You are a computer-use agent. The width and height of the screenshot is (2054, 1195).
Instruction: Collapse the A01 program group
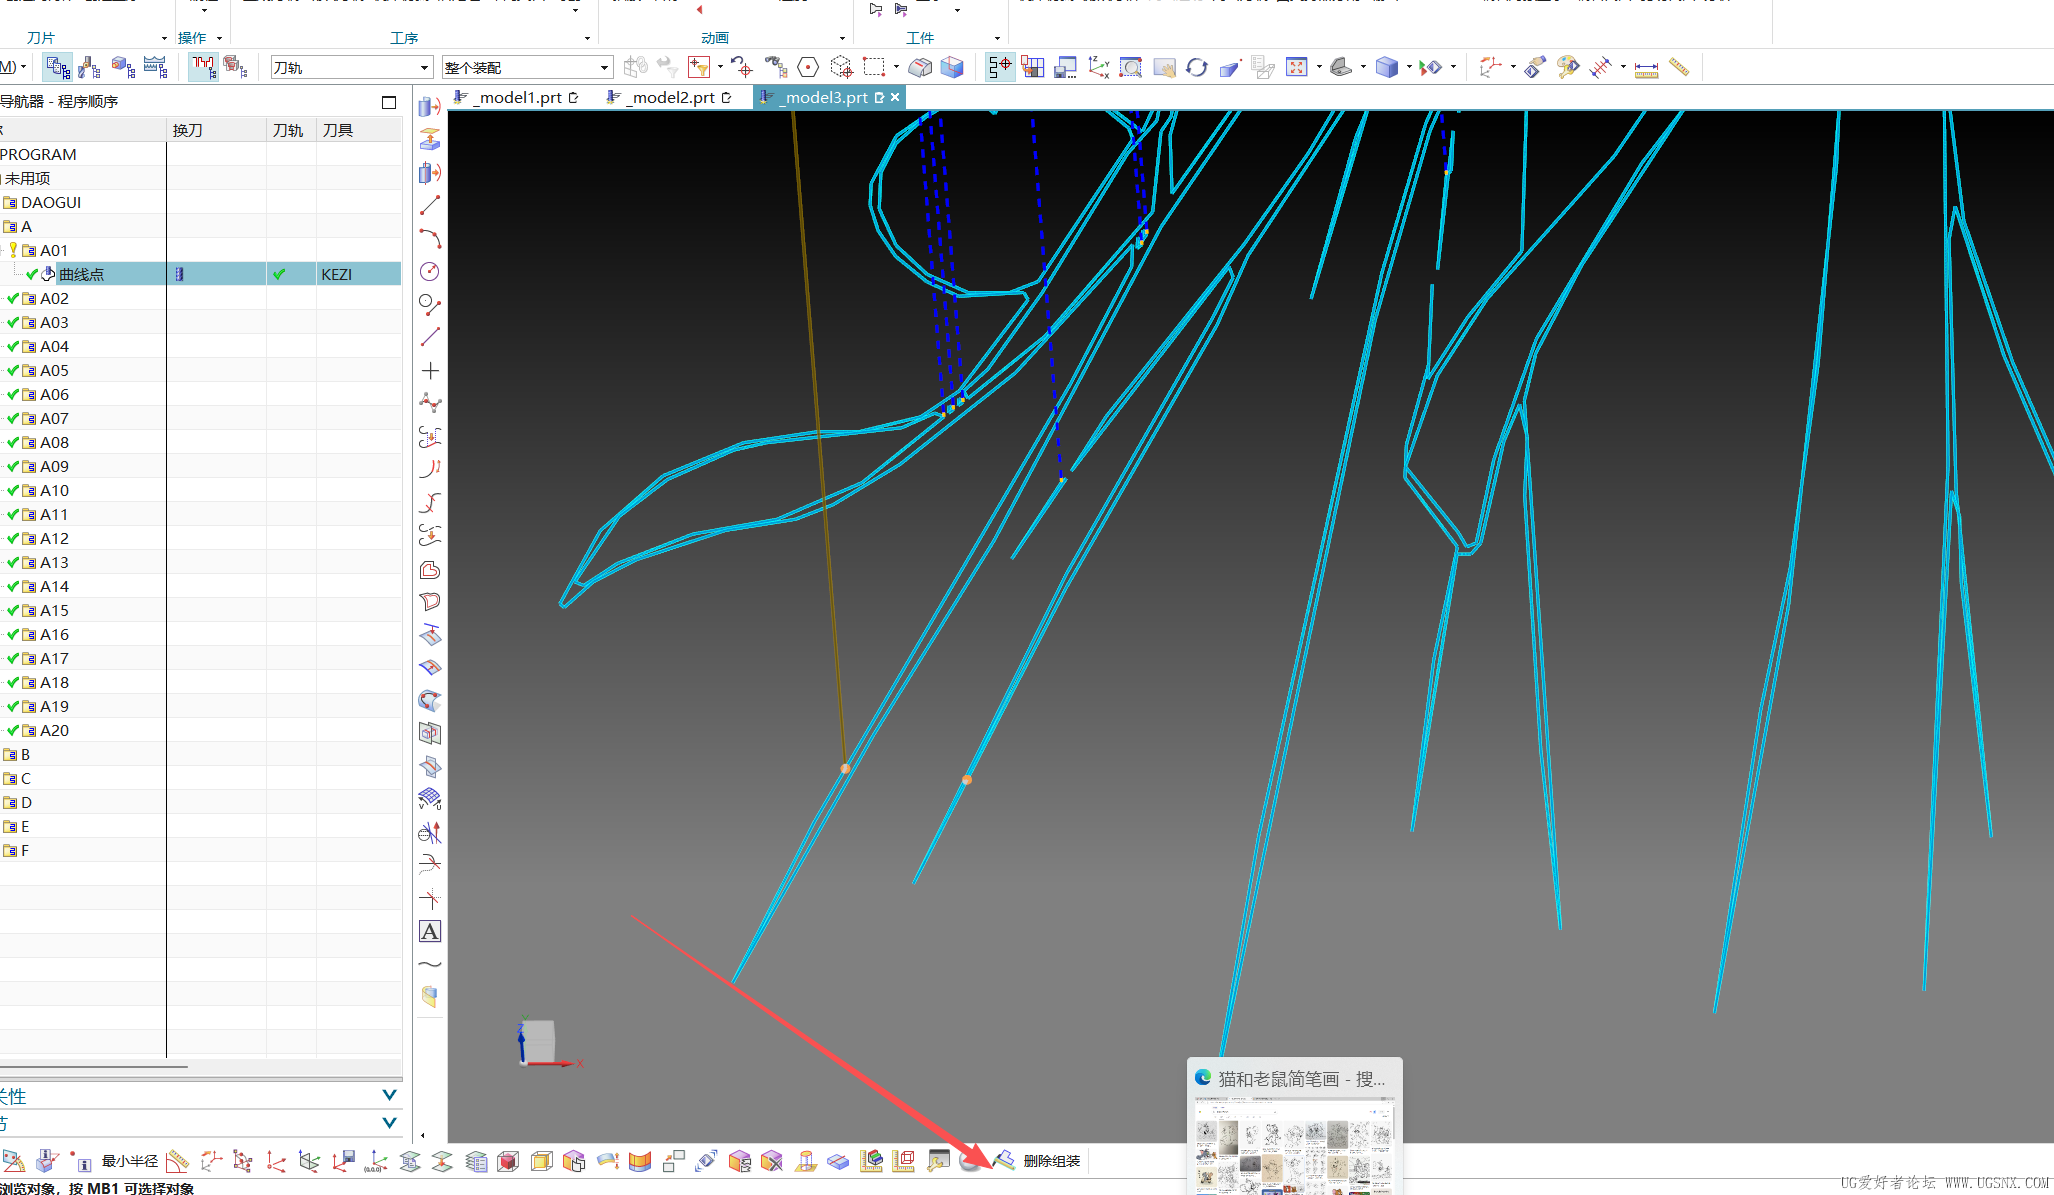pos(3,250)
